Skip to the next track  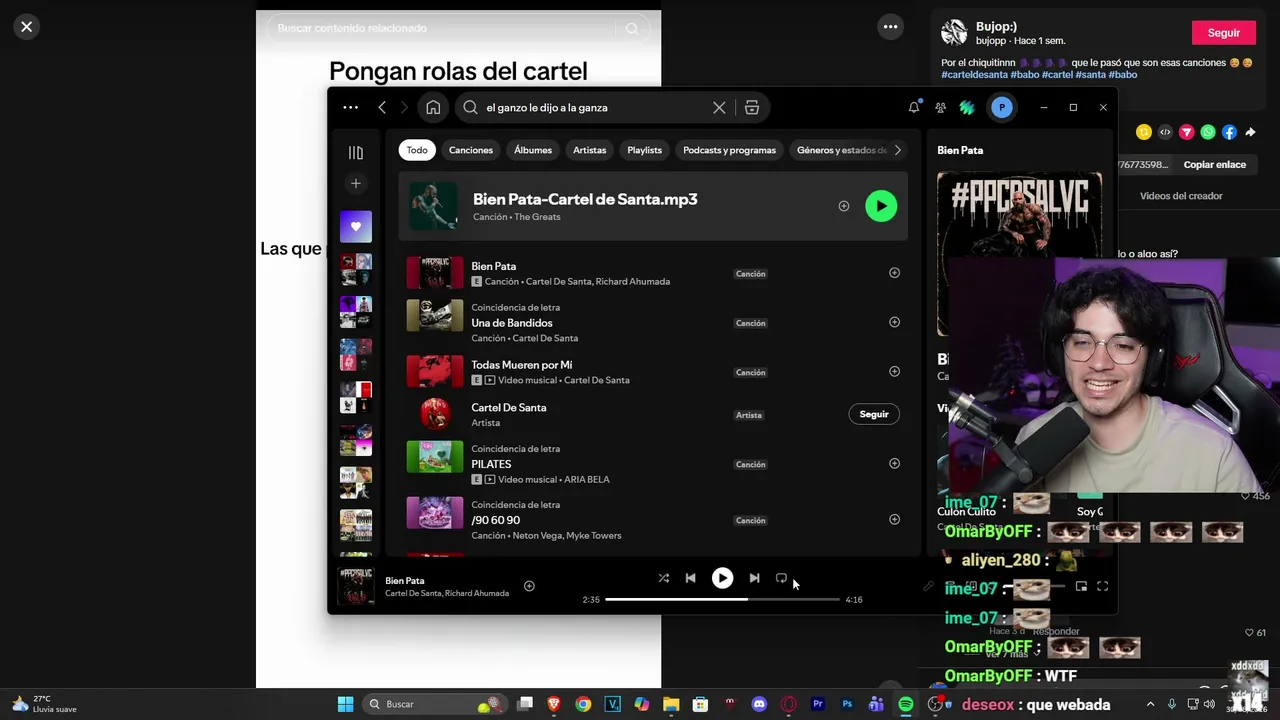click(x=754, y=578)
